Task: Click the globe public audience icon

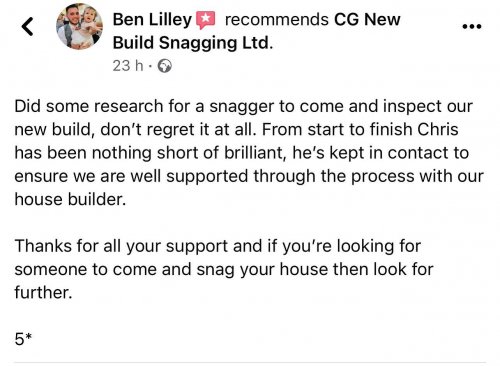Action: tap(164, 66)
